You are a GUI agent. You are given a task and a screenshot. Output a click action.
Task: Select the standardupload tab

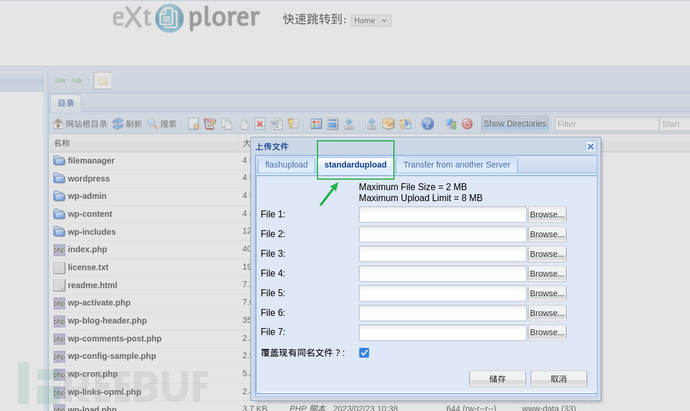click(x=356, y=165)
